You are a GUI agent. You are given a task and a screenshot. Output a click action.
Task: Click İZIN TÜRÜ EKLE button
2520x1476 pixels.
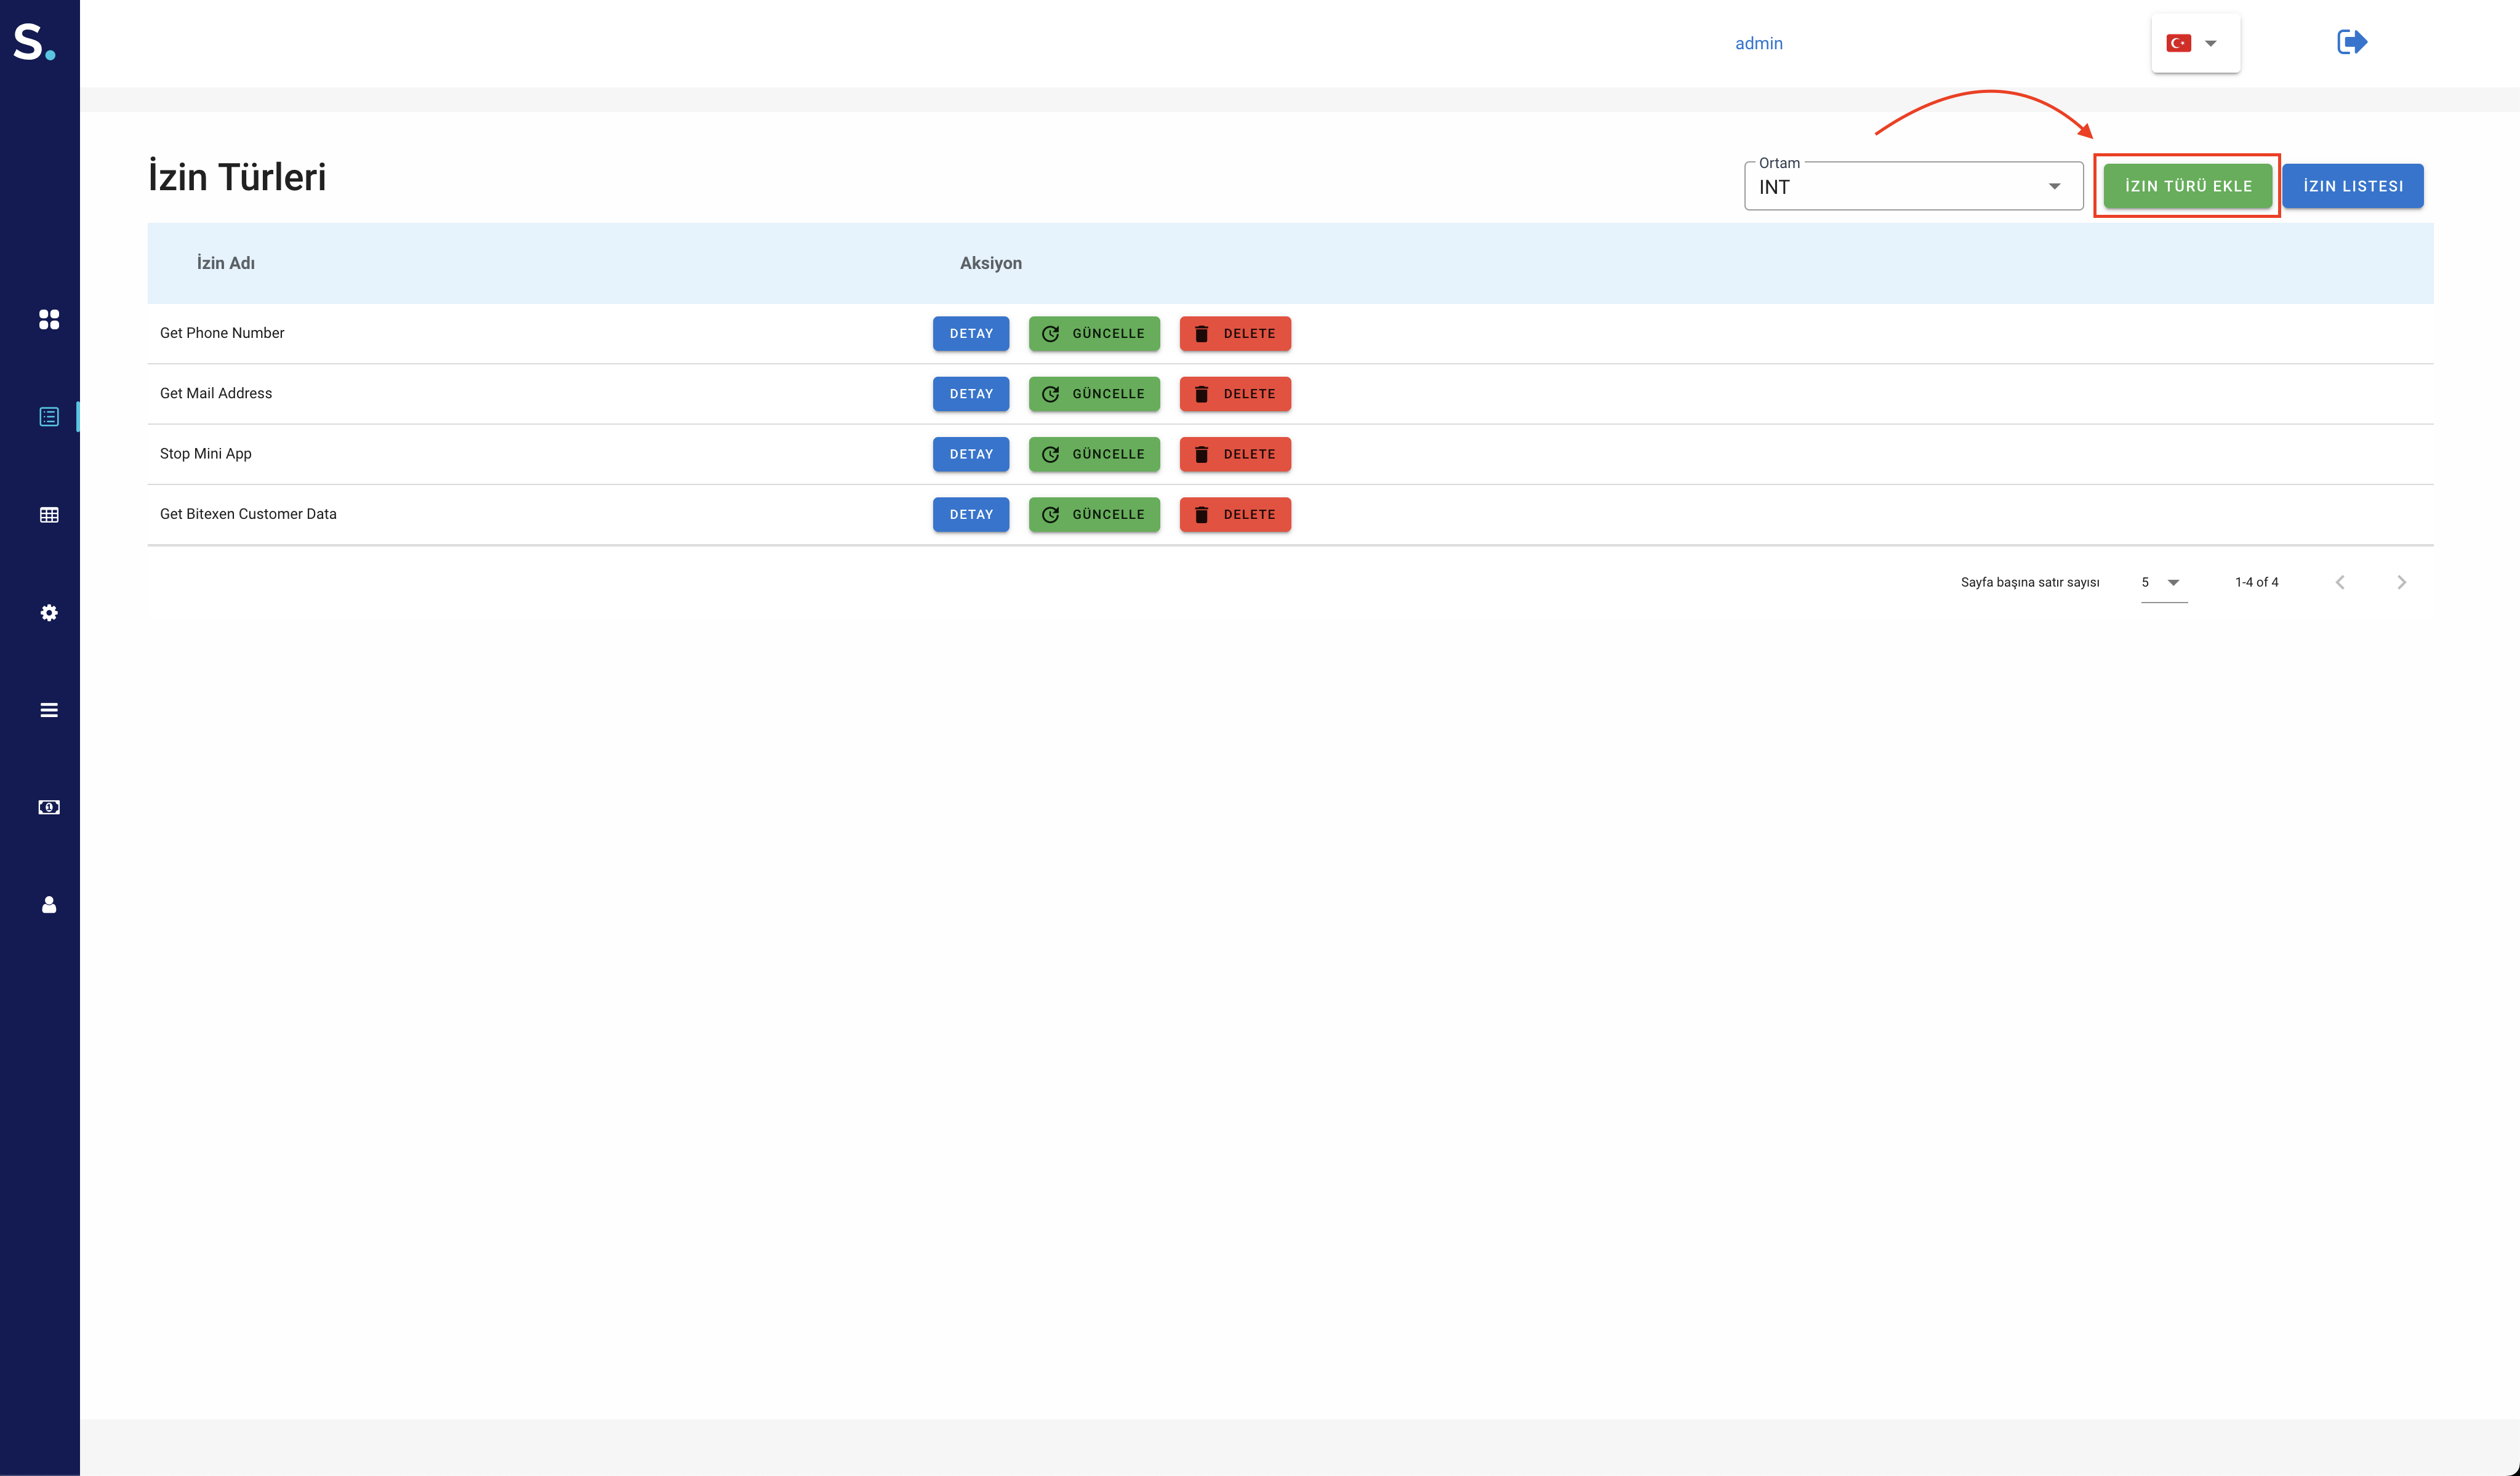(x=2187, y=186)
